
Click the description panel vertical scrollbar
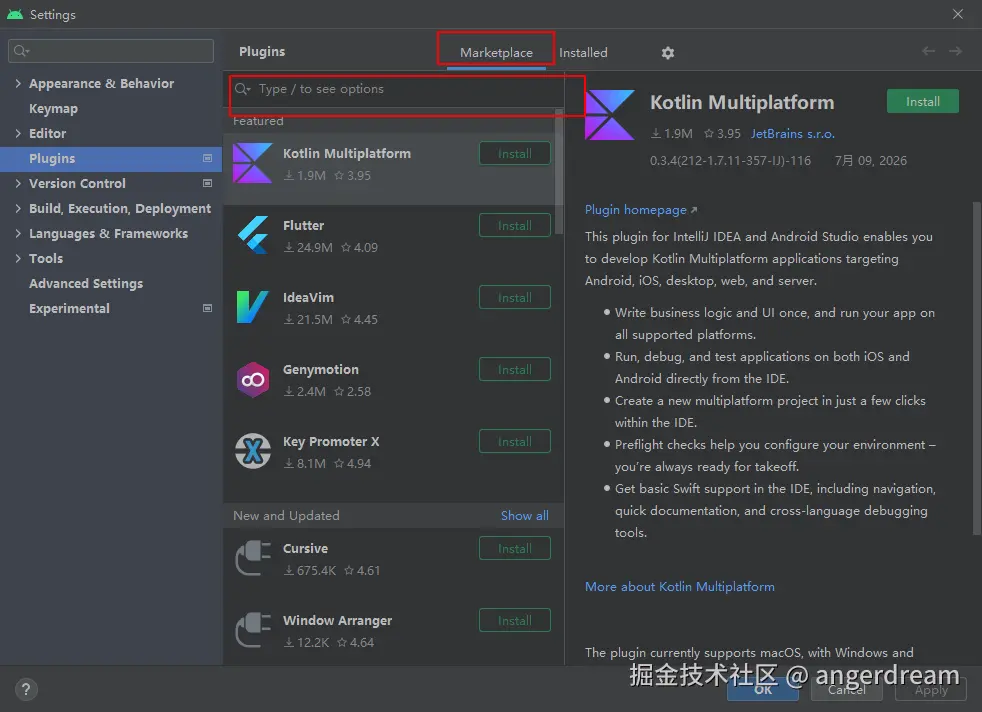point(976,368)
